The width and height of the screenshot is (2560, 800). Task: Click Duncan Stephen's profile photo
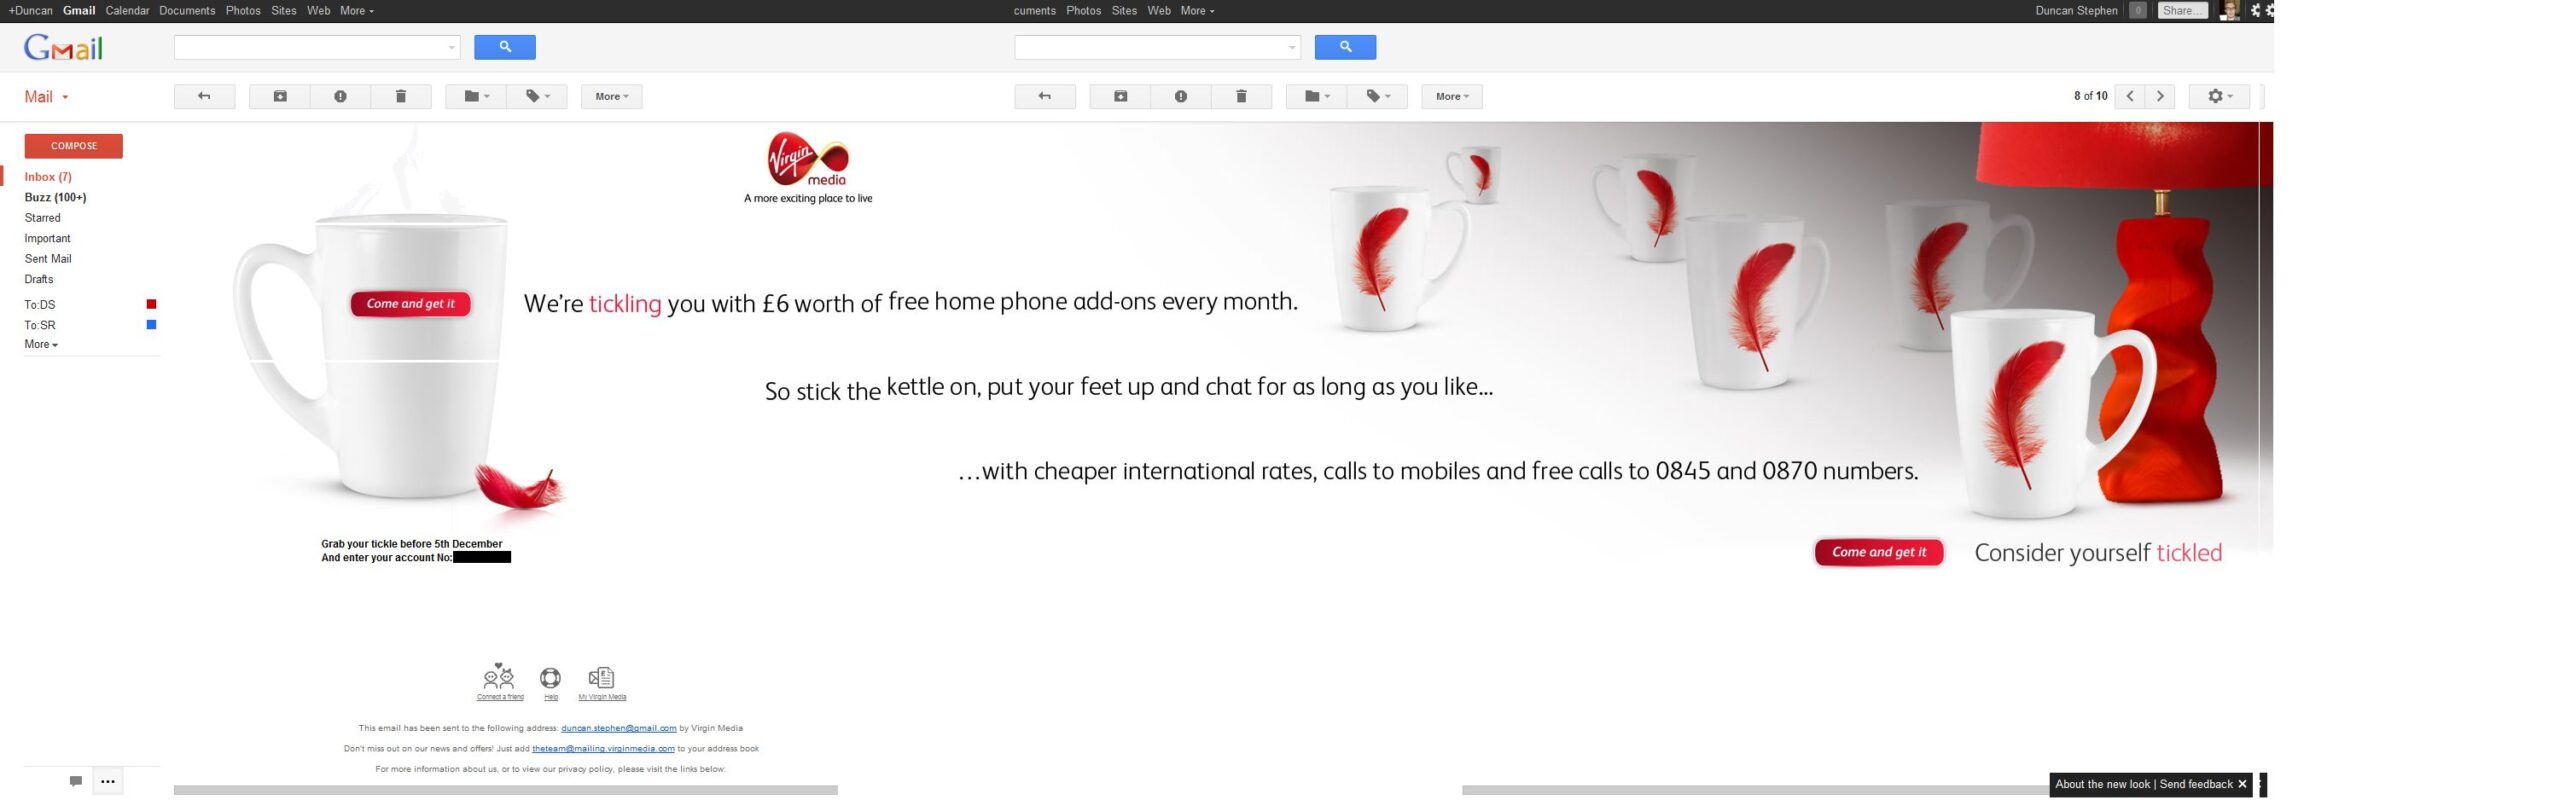click(x=2228, y=11)
